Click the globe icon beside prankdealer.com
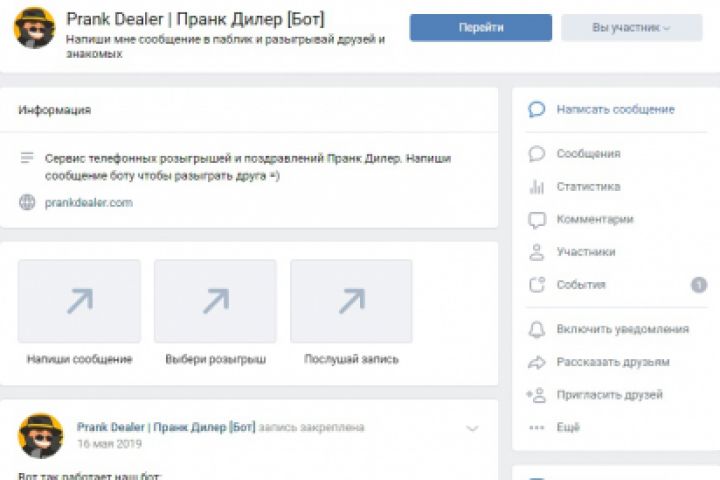Viewport: 720px width, 480px height. tap(27, 202)
